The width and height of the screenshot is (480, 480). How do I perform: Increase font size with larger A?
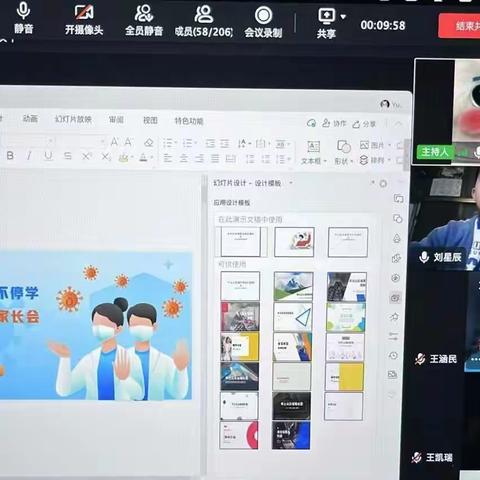pos(114,142)
